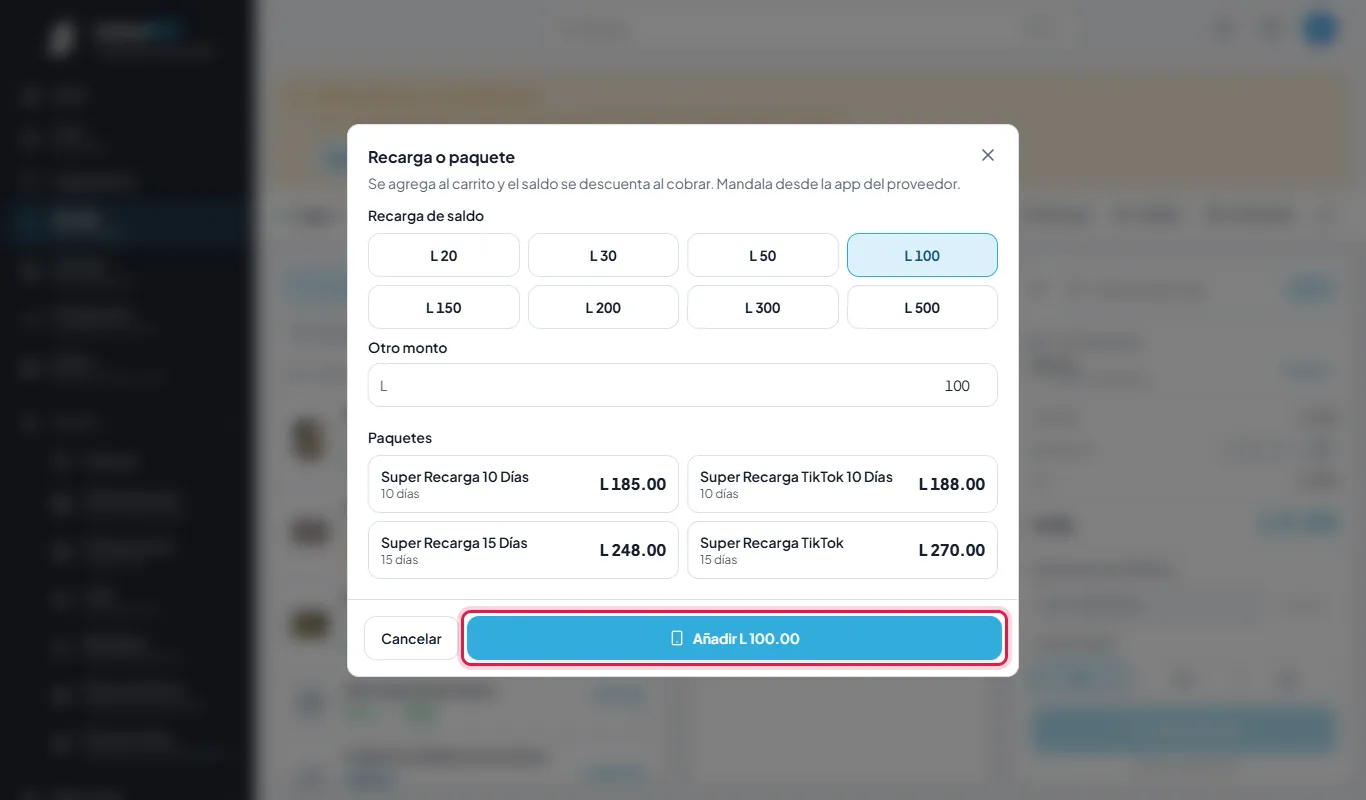This screenshot has width=1366, height=800.
Task: Click the L 185.00 package price
Action: [x=633, y=484]
